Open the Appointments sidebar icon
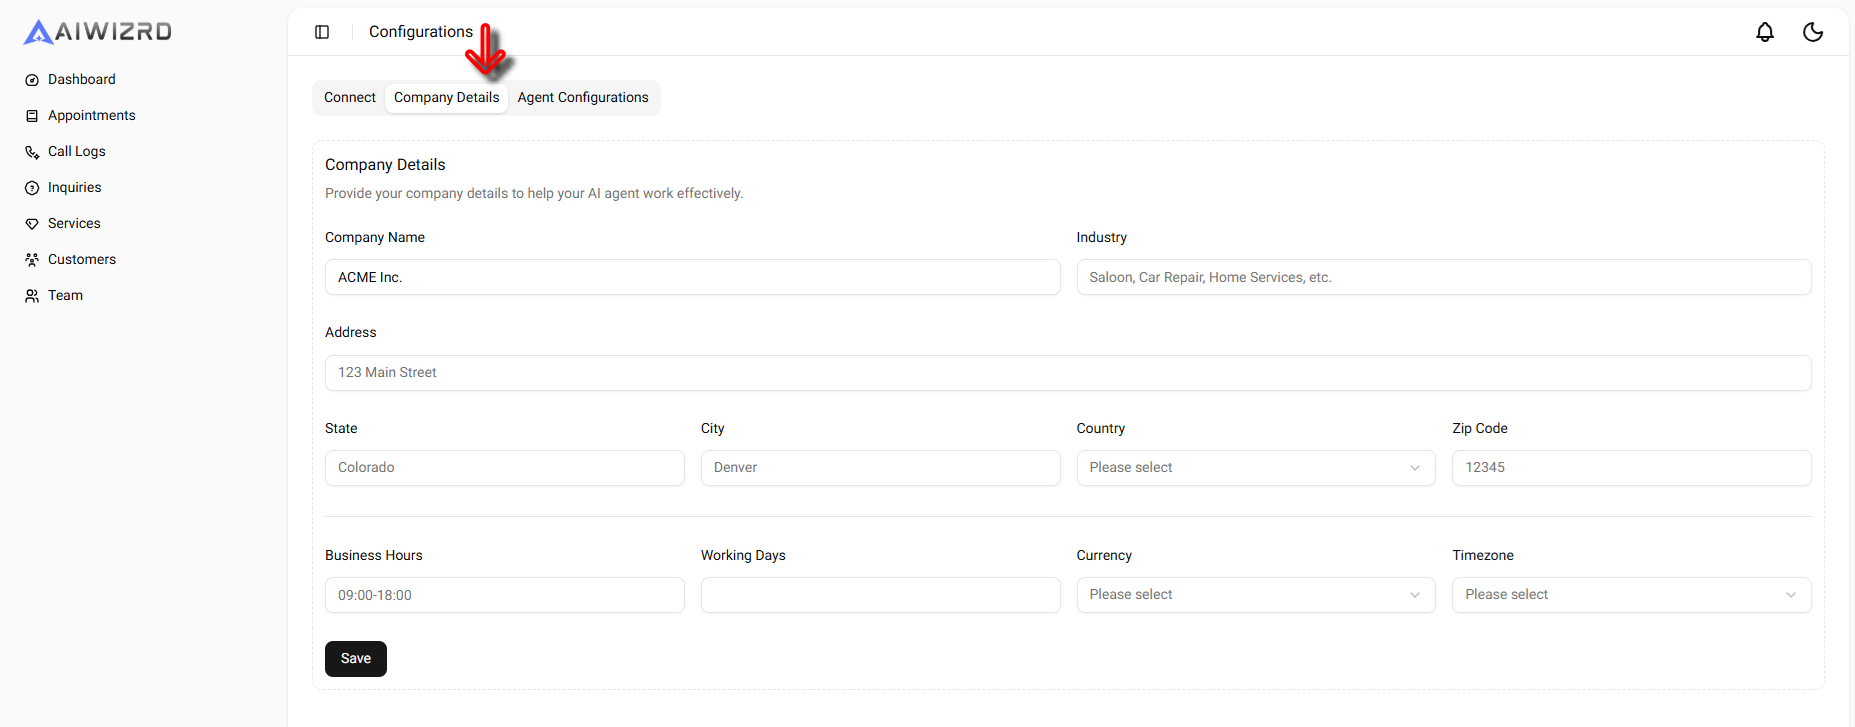 (x=32, y=116)
